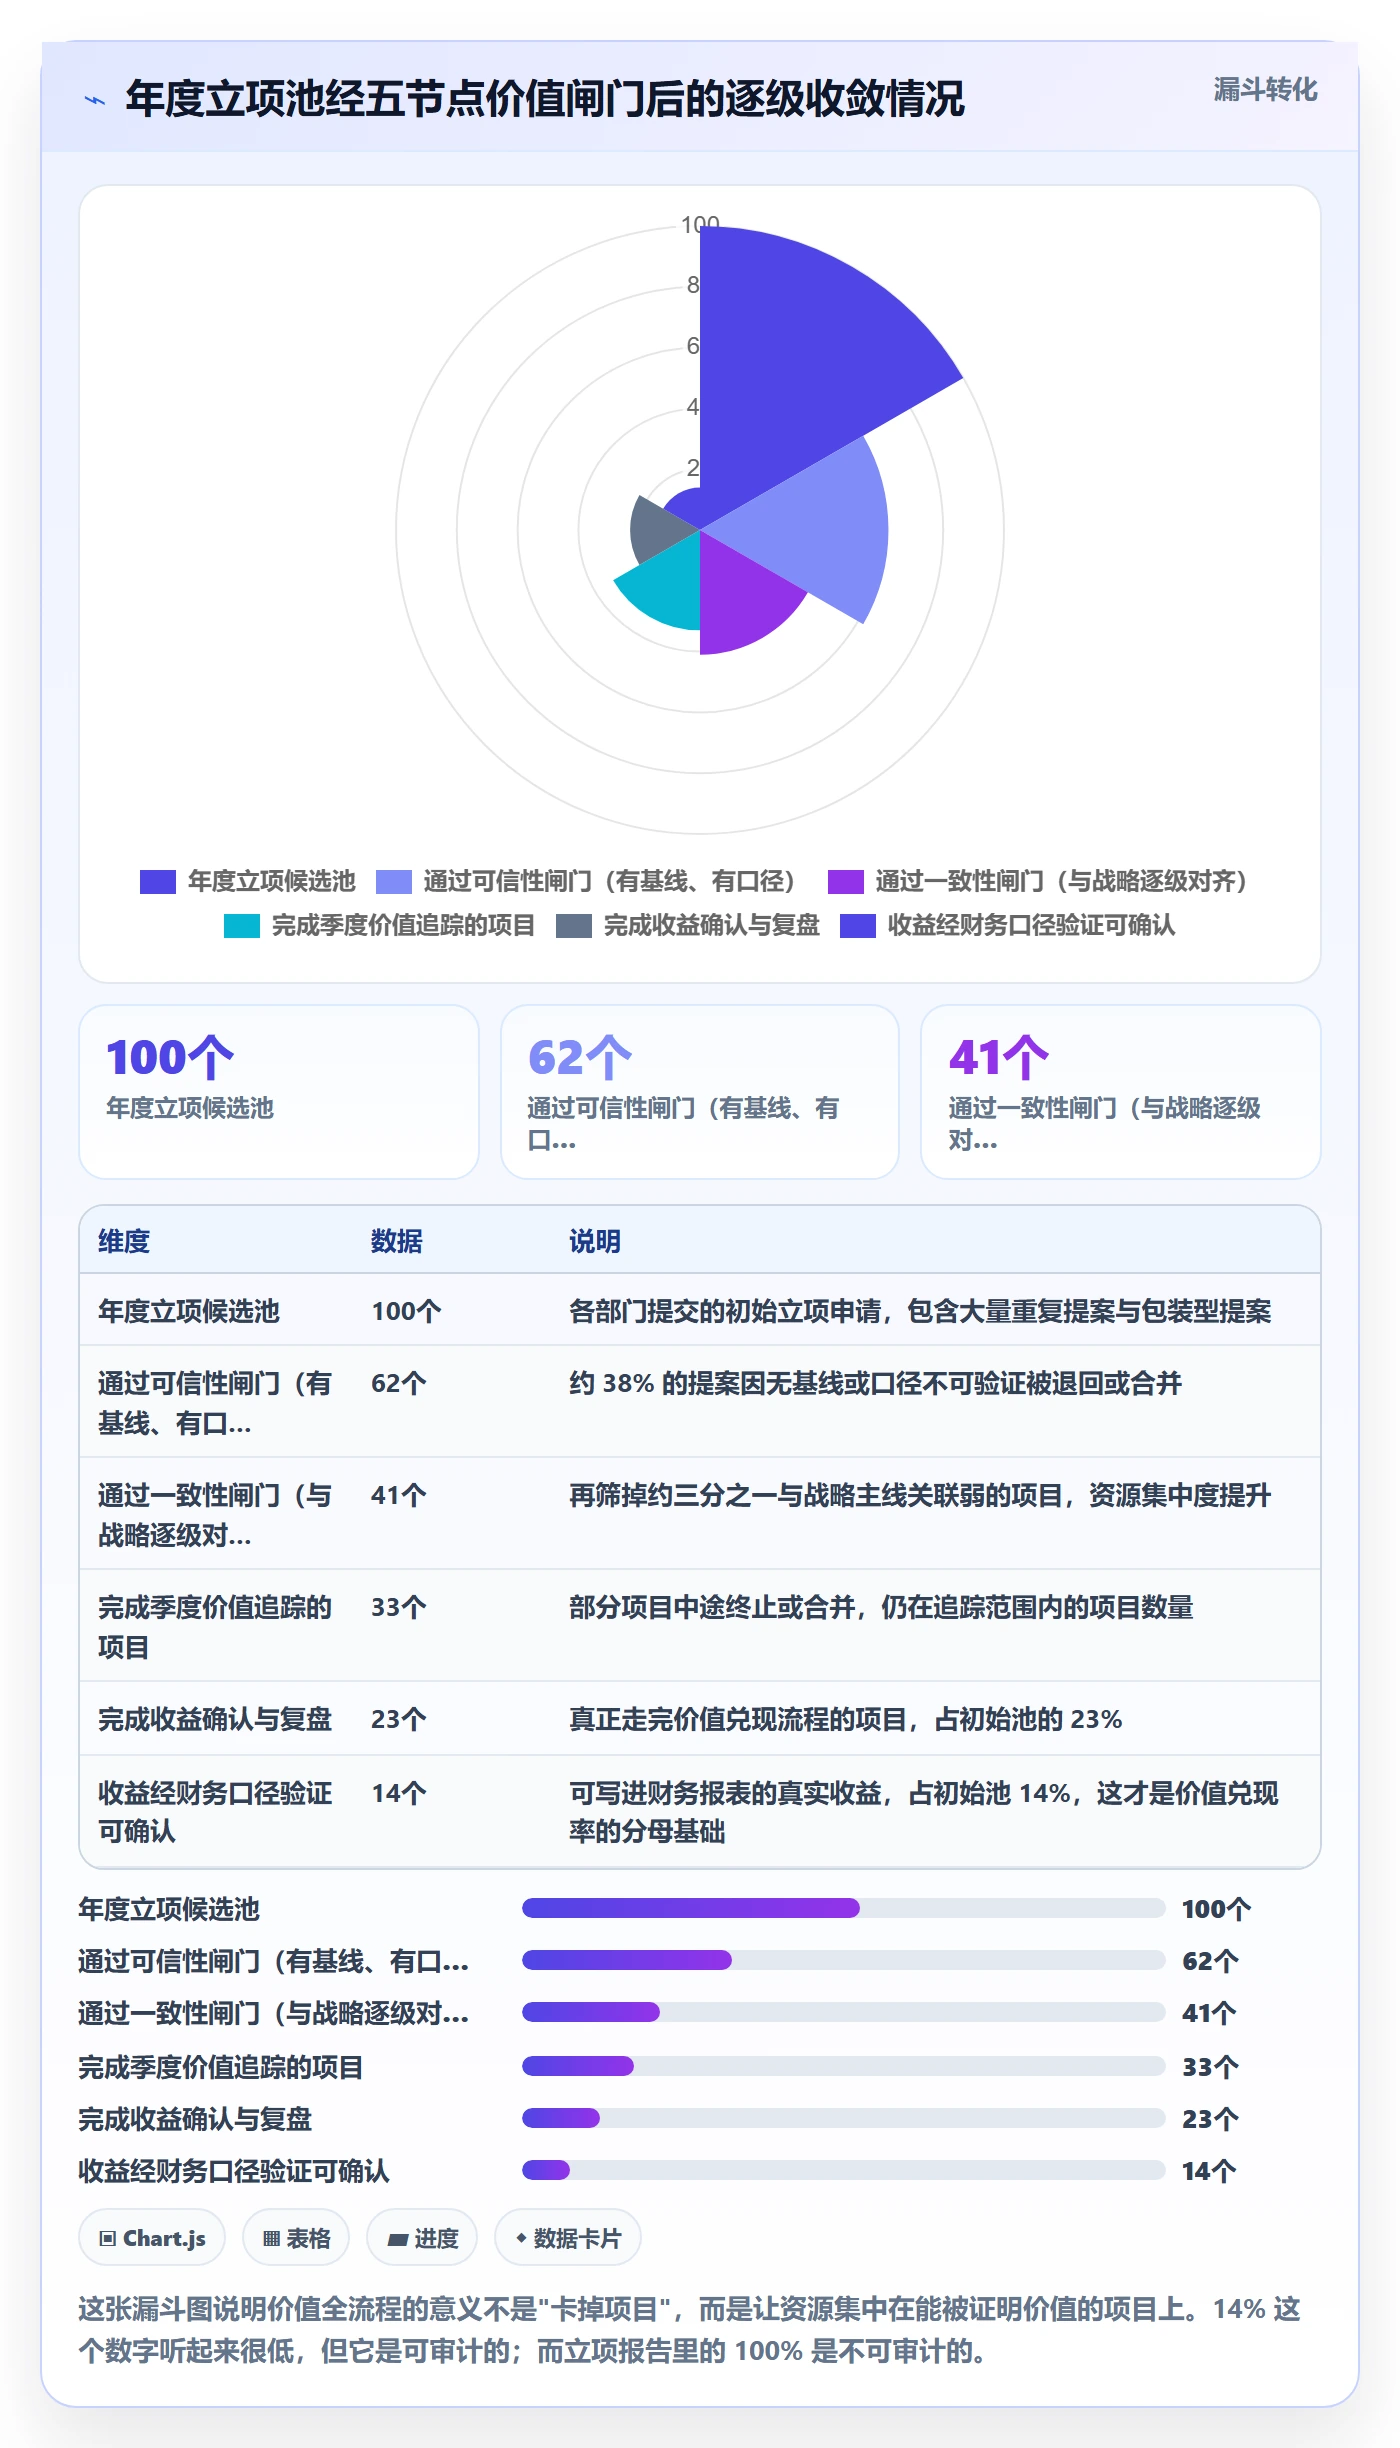
Task: Select the table description starting with 约 38%
Action: click(875, 1383)
